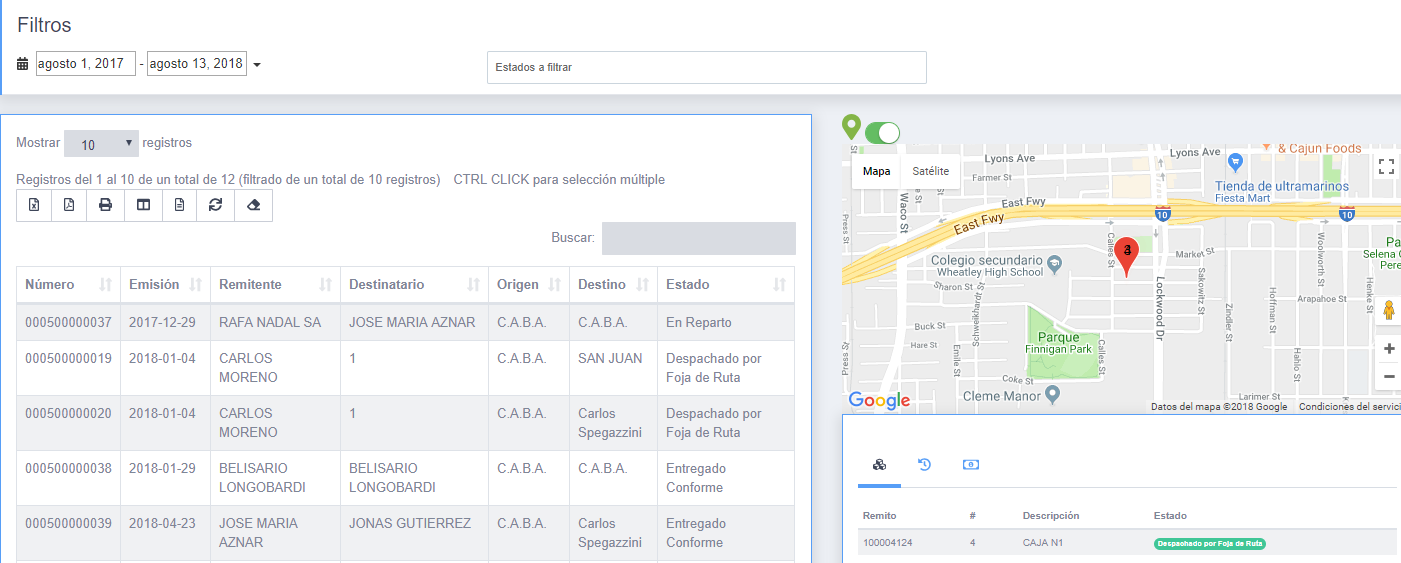This screenshot has width=1401, height=563.
Task: Export the table to Excel
Action: (x=35, y=205)
